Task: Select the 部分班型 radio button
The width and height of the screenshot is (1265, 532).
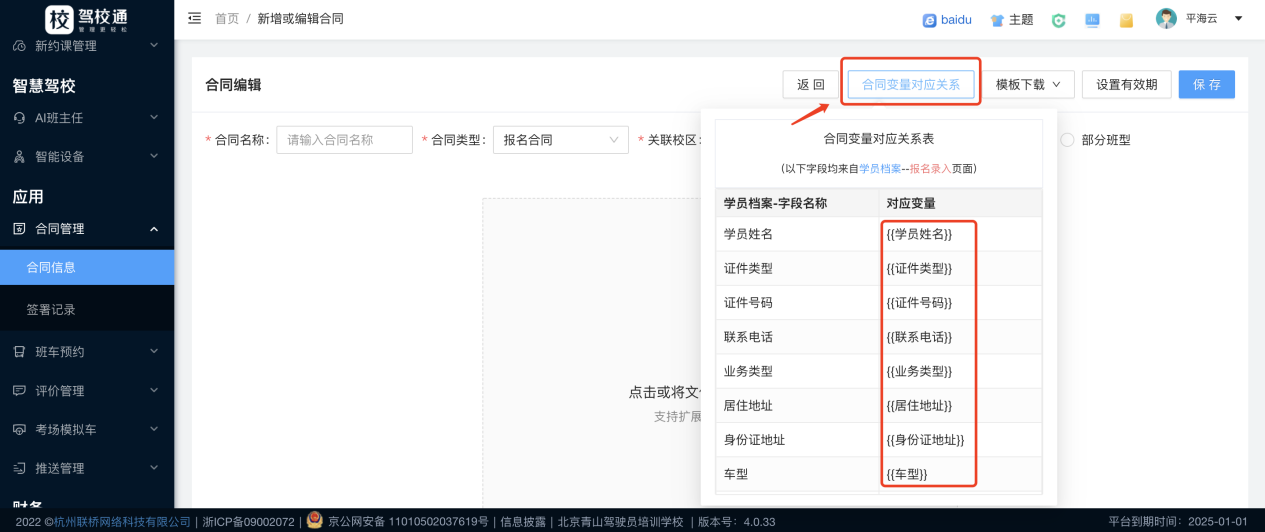Action: 1067,140
